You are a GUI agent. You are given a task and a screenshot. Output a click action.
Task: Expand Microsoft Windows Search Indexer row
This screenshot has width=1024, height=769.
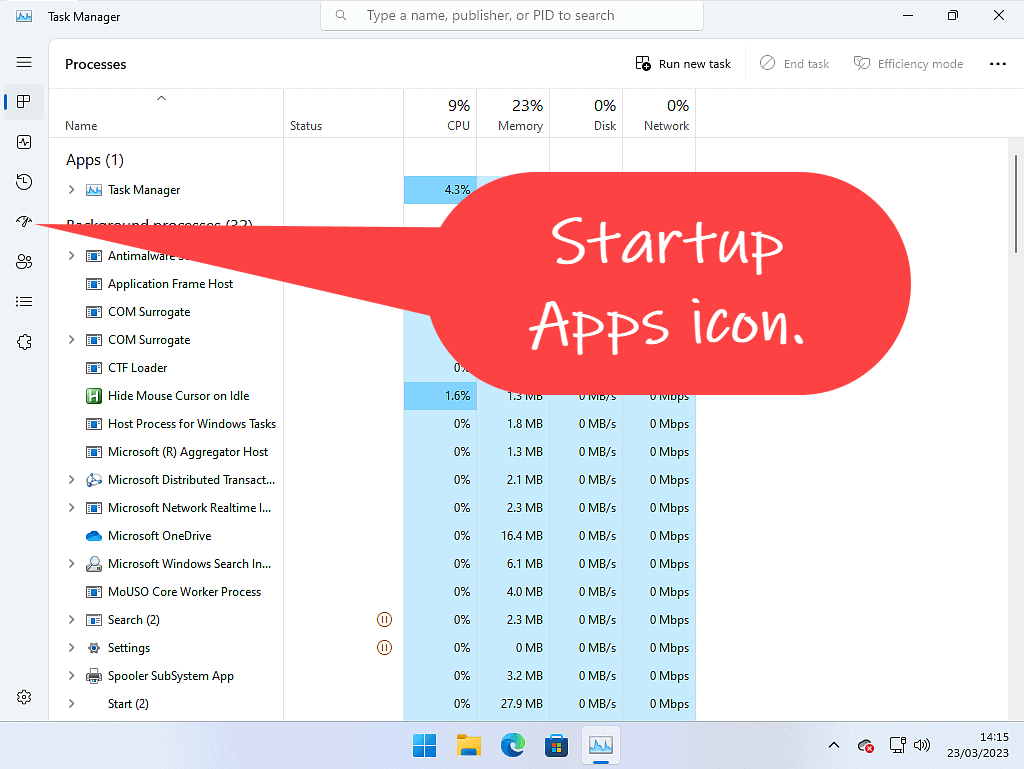[x=71, y=564]
